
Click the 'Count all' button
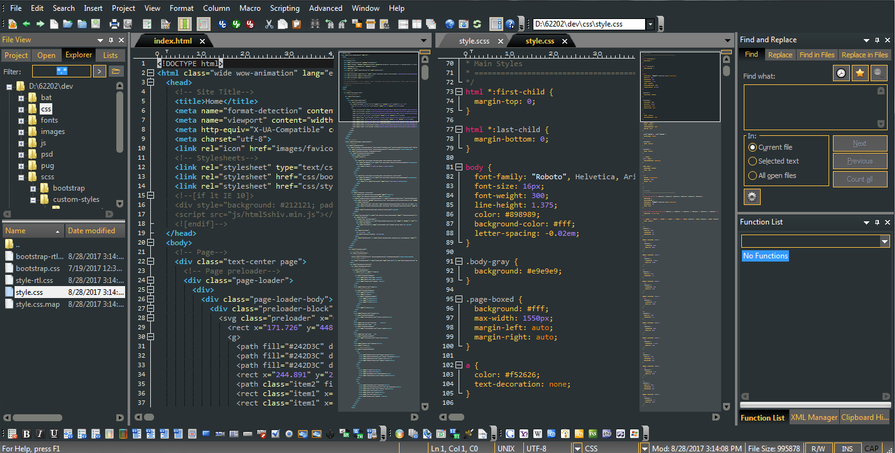click(x=859, y=178)
